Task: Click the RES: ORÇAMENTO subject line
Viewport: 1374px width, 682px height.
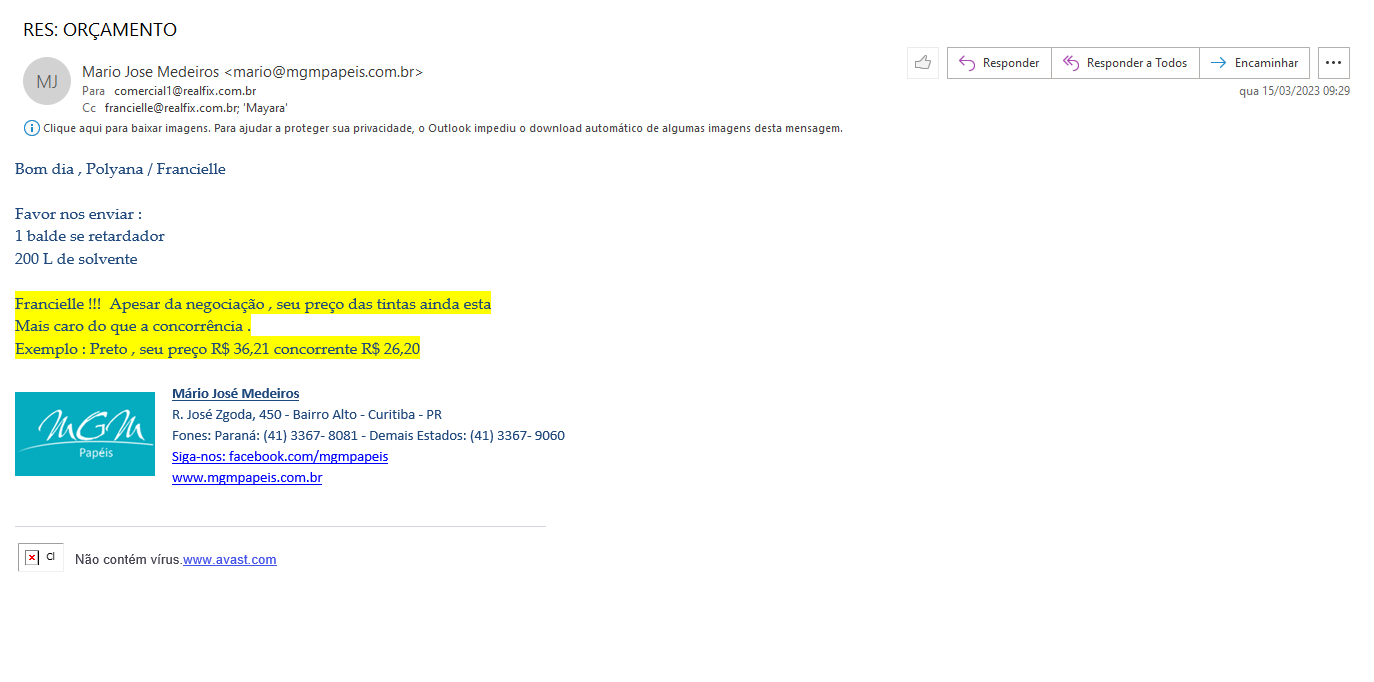Action: click(100, 30)
